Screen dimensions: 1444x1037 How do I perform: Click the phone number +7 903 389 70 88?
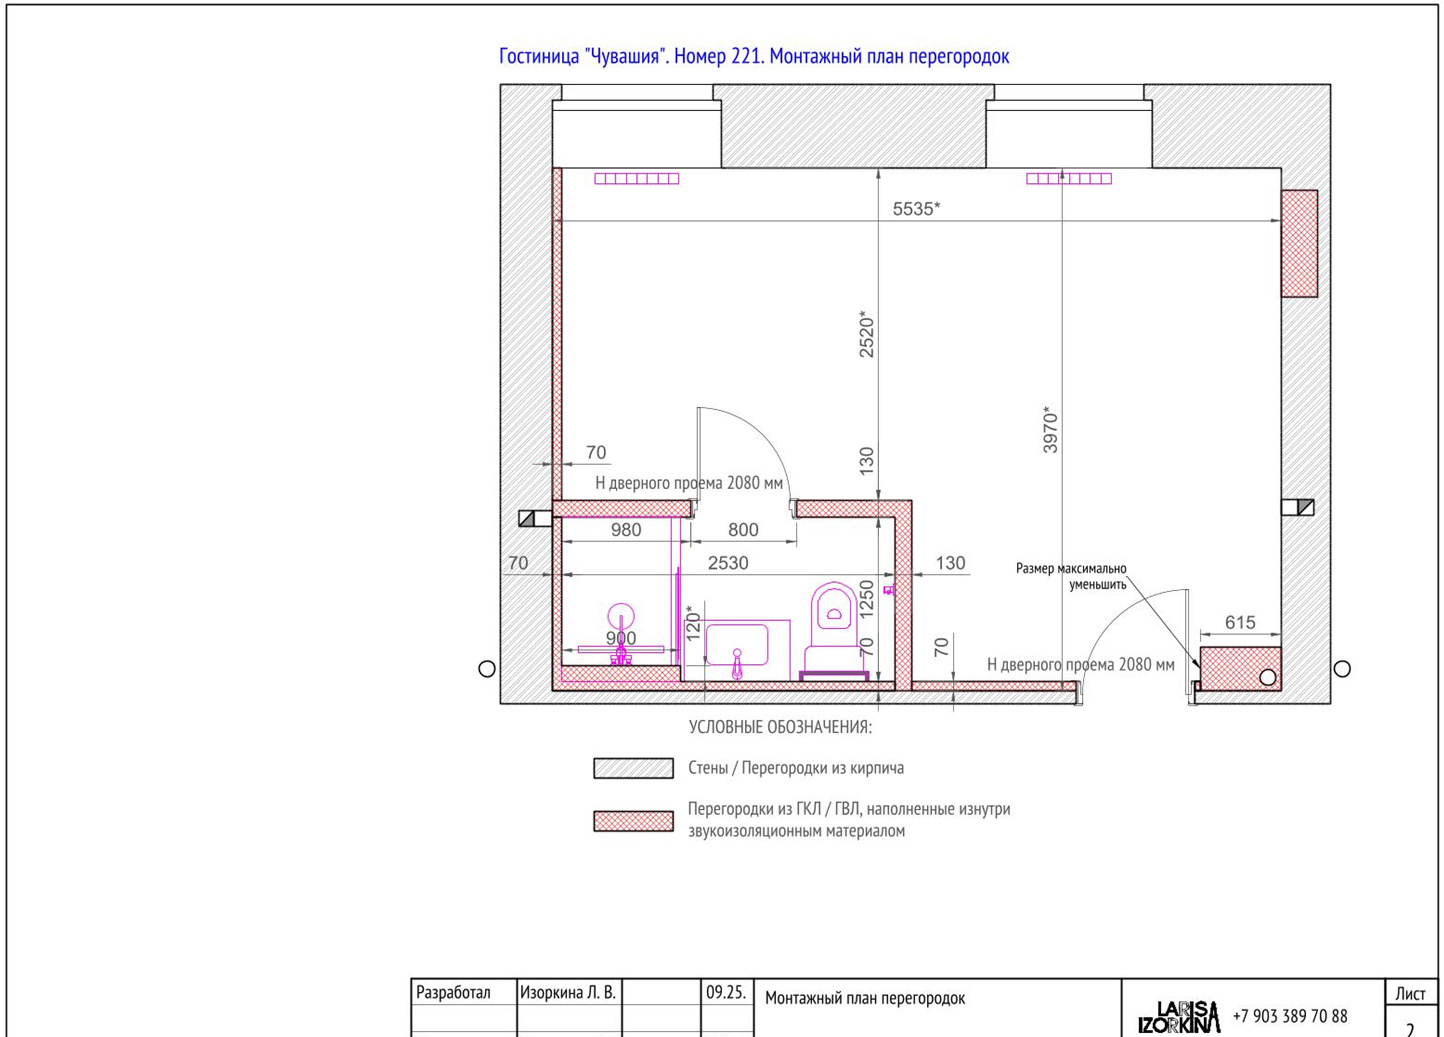[1290, 1016]
